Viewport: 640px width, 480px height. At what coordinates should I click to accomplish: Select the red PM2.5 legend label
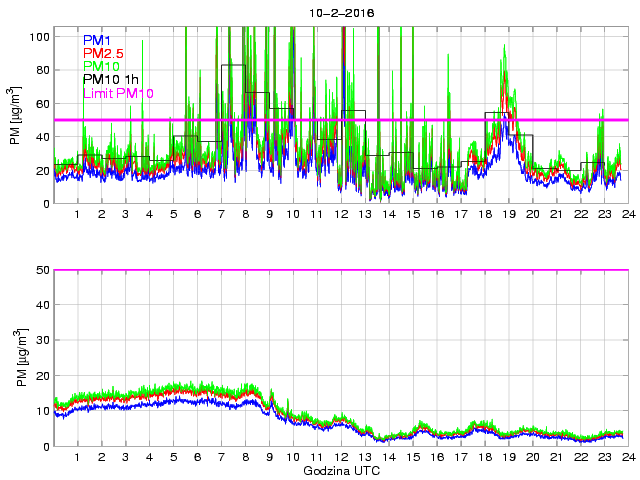click(x=103, y=53)
